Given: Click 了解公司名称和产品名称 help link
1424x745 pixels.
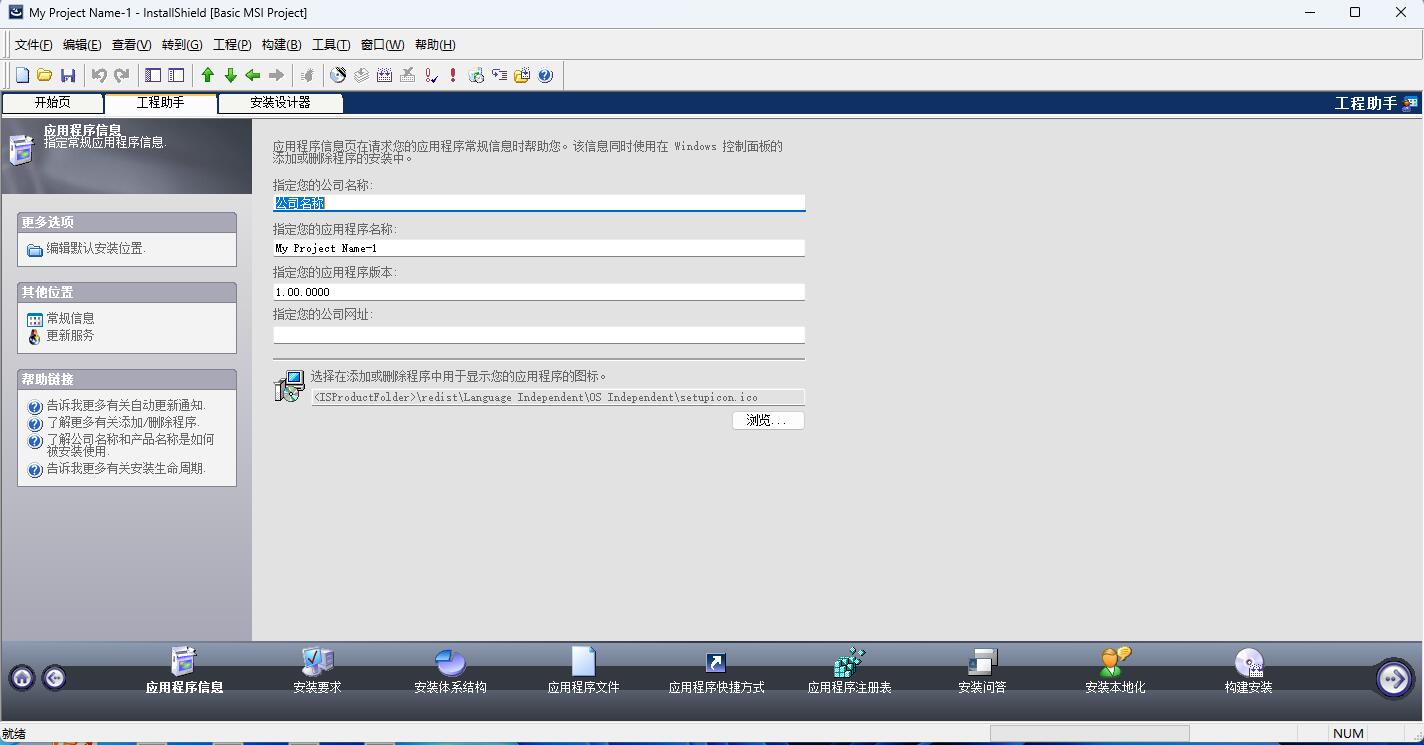Looking at the screenshot, I should click(x=130, y=445).
